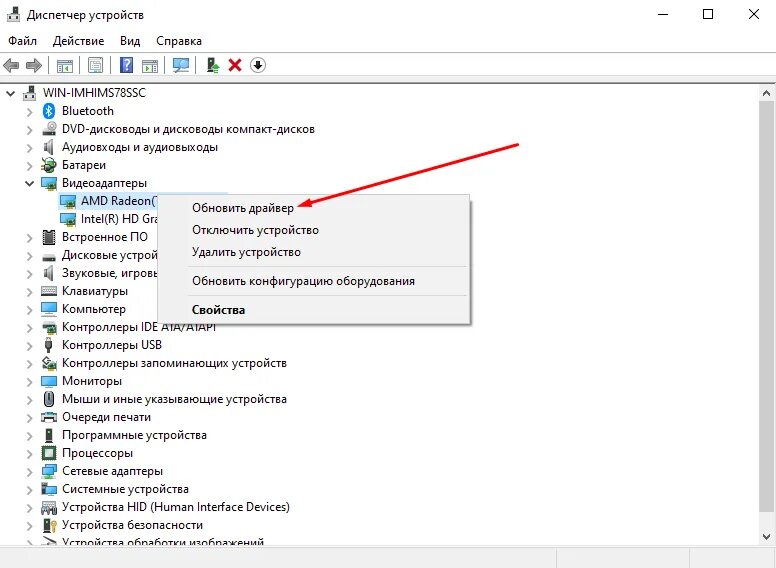Image resolution: width=776 pixels, height=568 pixels.
Task: Click the scrollbar down arrow
Action: click(767, 536)
